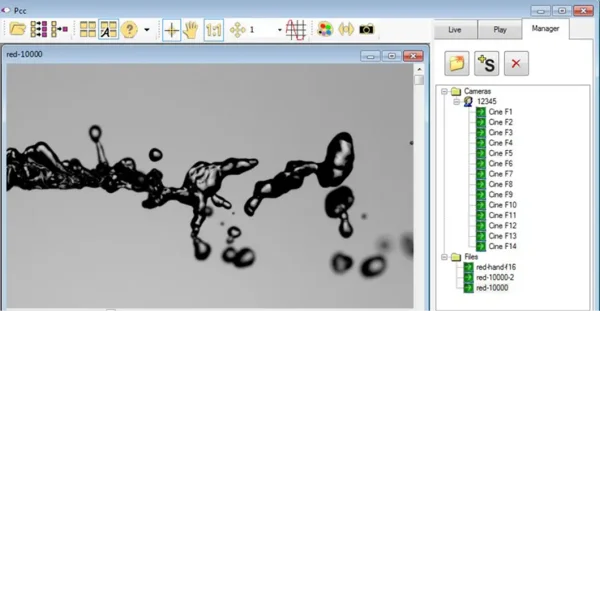This screenshot has height=600, width=600.
Task: Toggle the measurement grid icon
Action: [295, 30]
